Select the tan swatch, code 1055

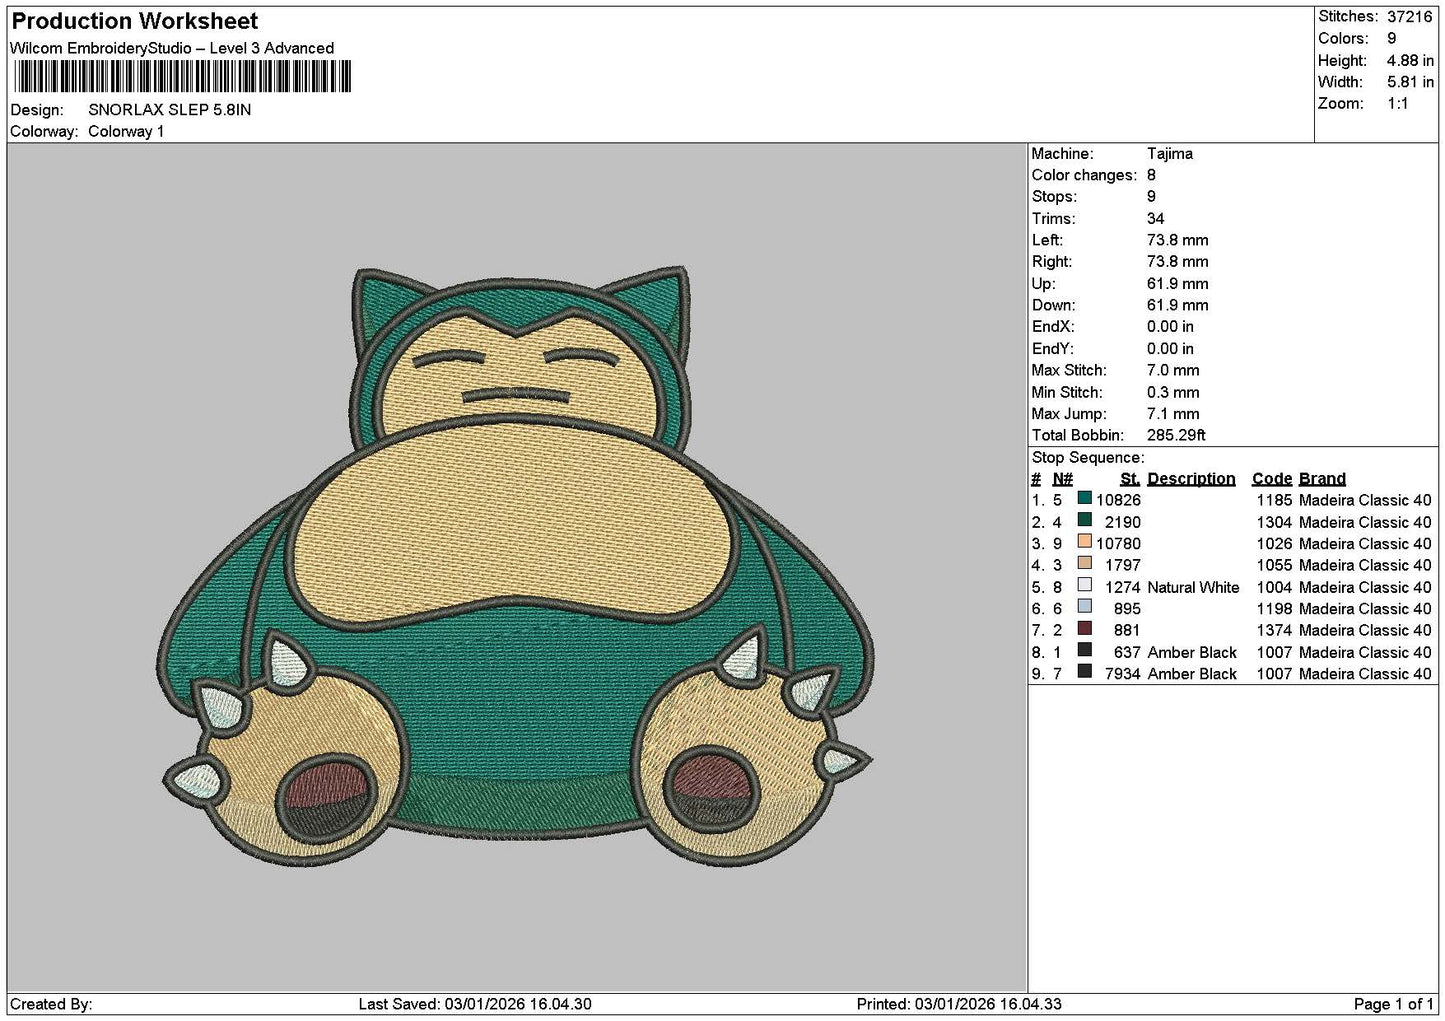[x=1084, y=563]
